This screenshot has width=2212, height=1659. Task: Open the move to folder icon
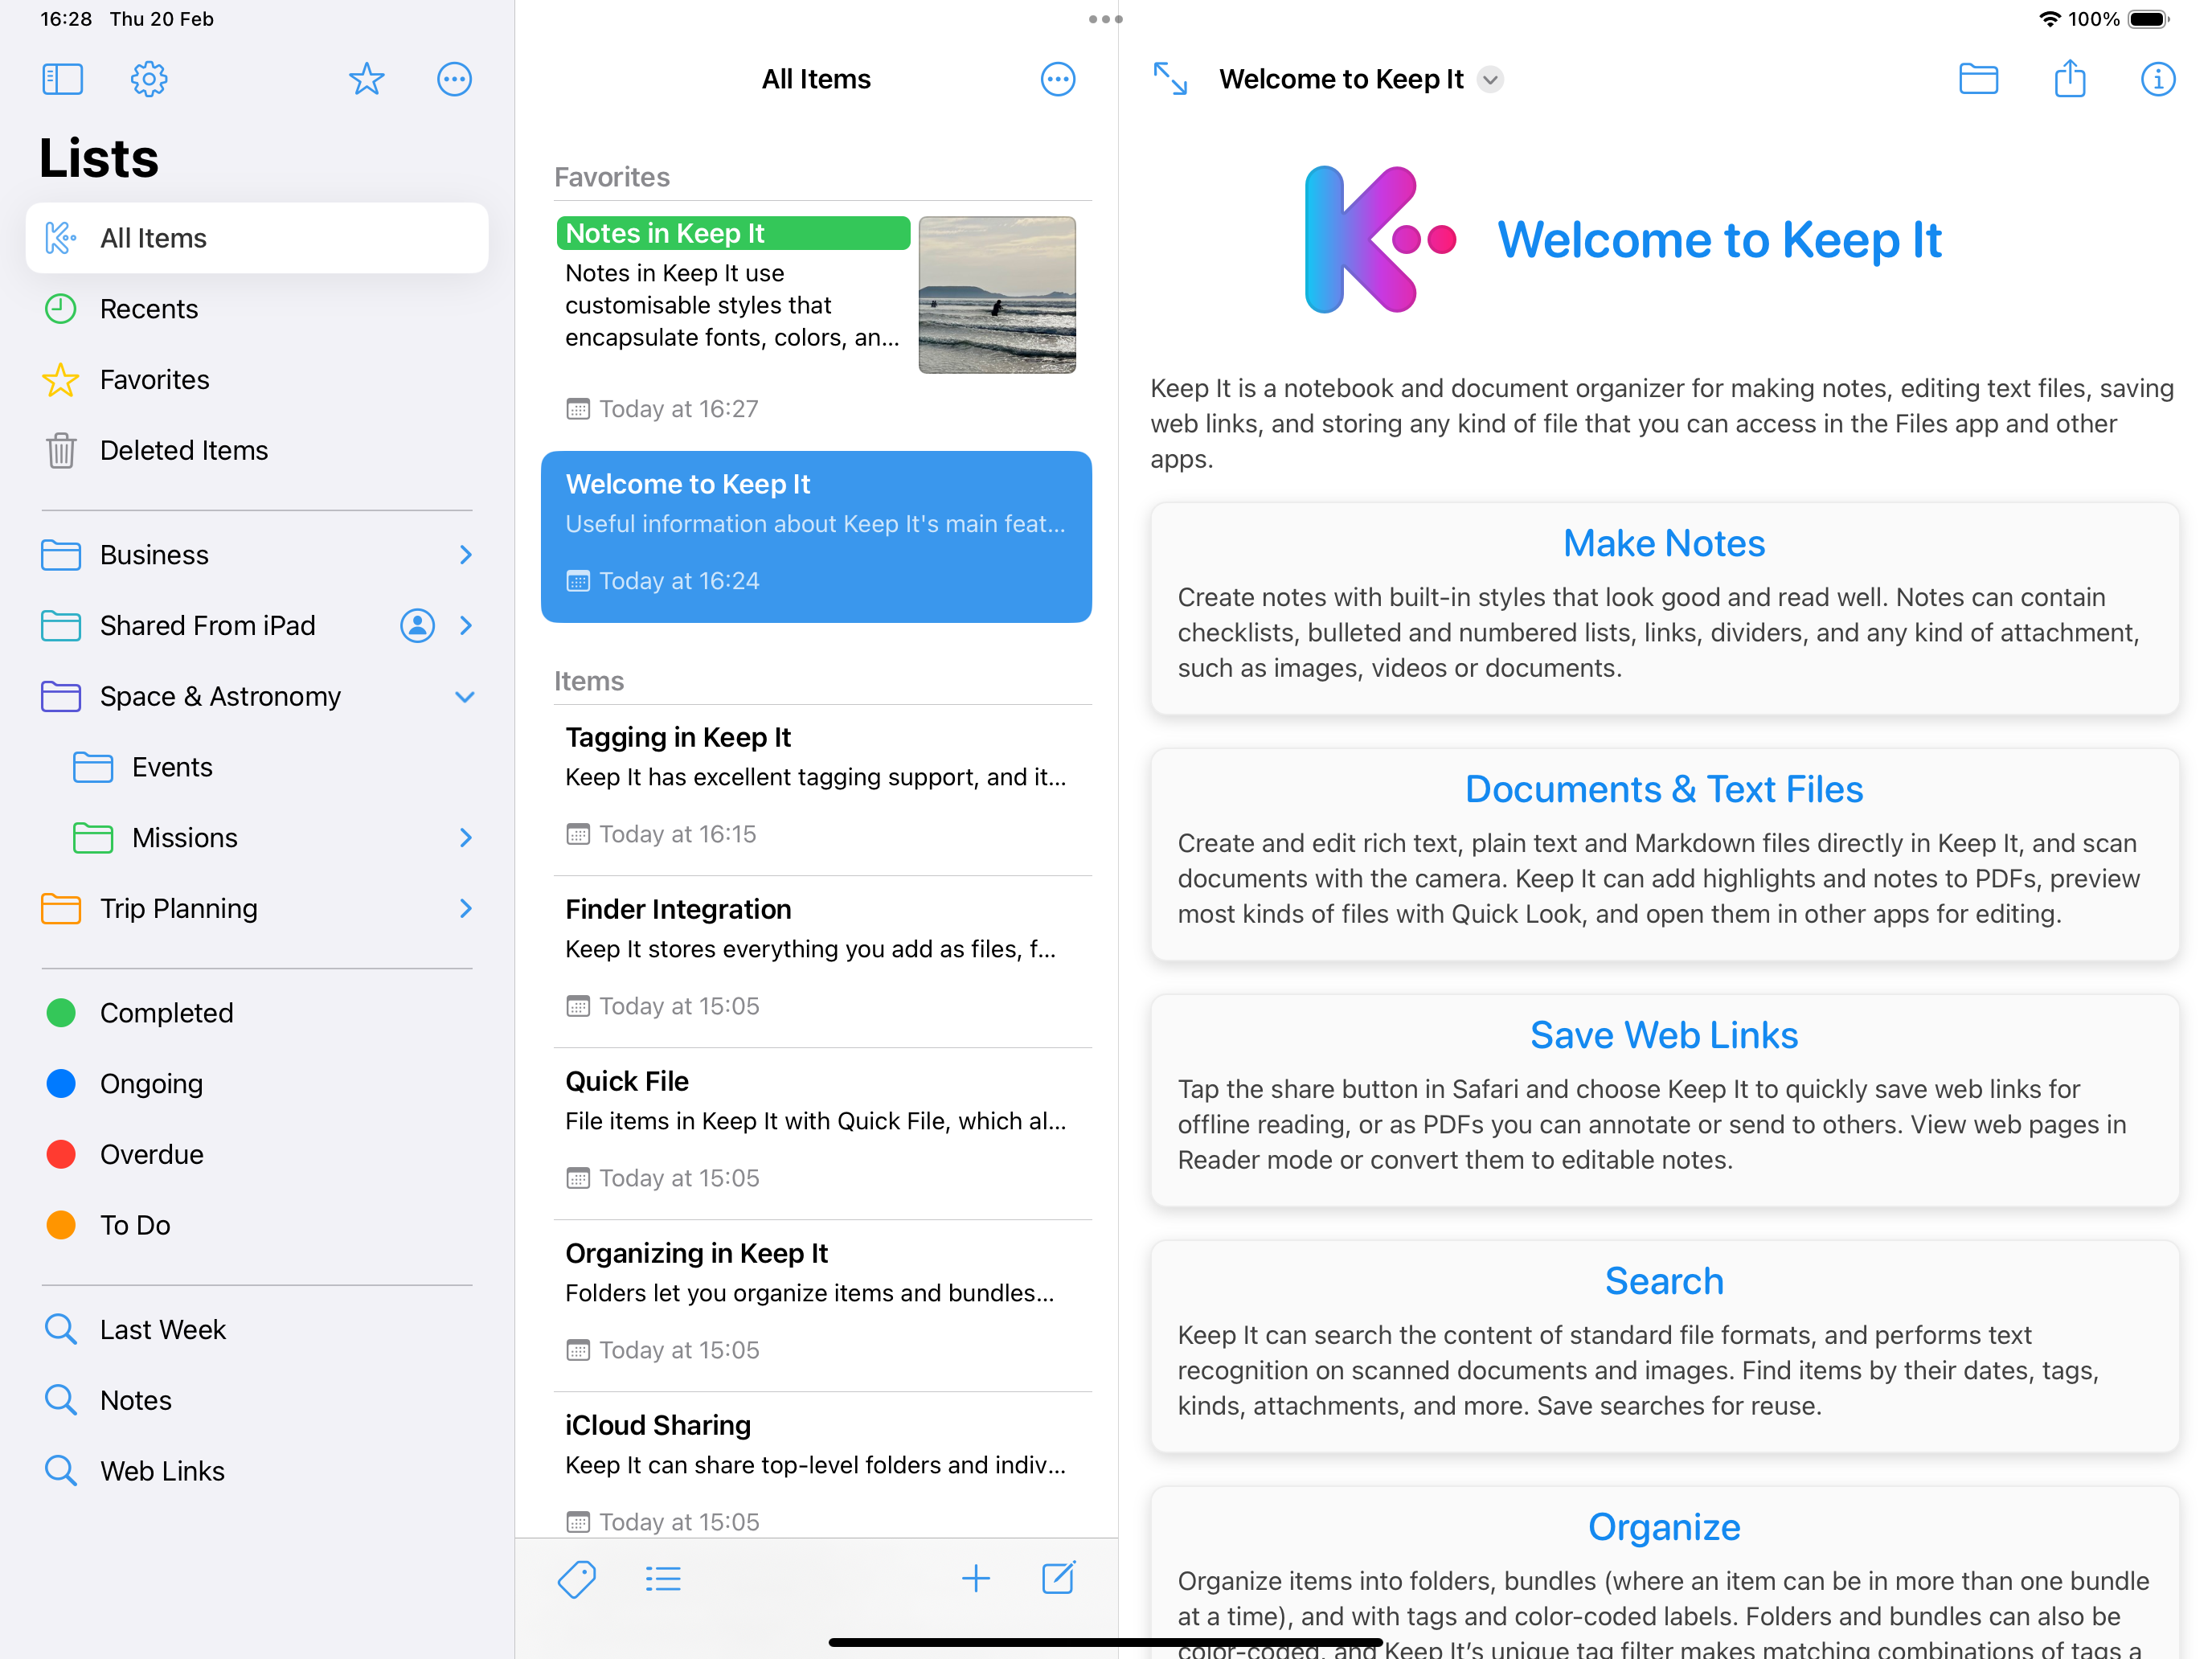(1978, 79)
